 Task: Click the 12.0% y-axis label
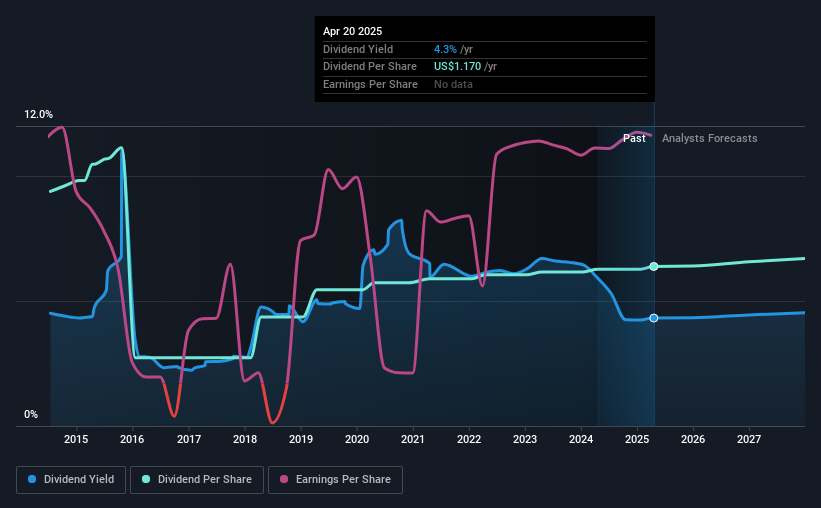[x=38, y=115]
